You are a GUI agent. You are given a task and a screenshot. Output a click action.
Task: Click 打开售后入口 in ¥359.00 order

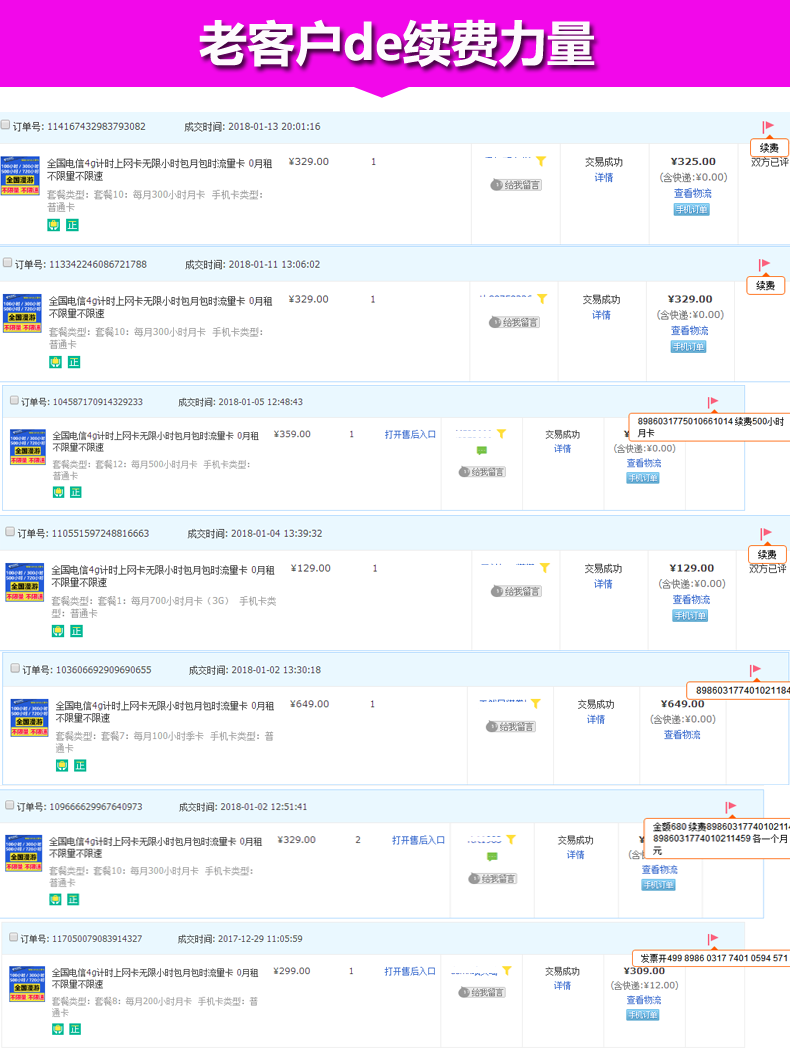coord(410,435)
